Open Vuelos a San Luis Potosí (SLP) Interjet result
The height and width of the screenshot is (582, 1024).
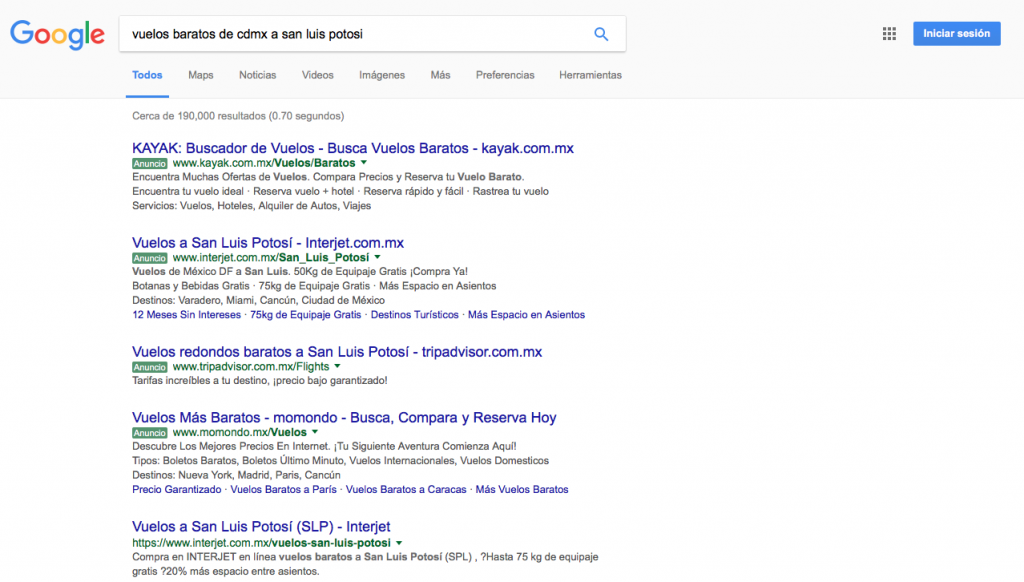coord(261,526)
